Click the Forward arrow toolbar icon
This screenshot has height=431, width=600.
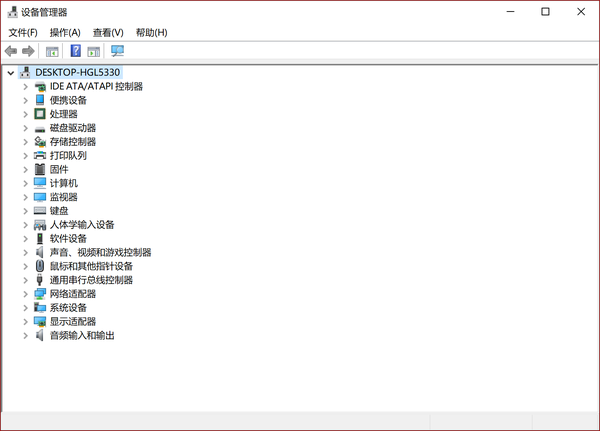28,51
